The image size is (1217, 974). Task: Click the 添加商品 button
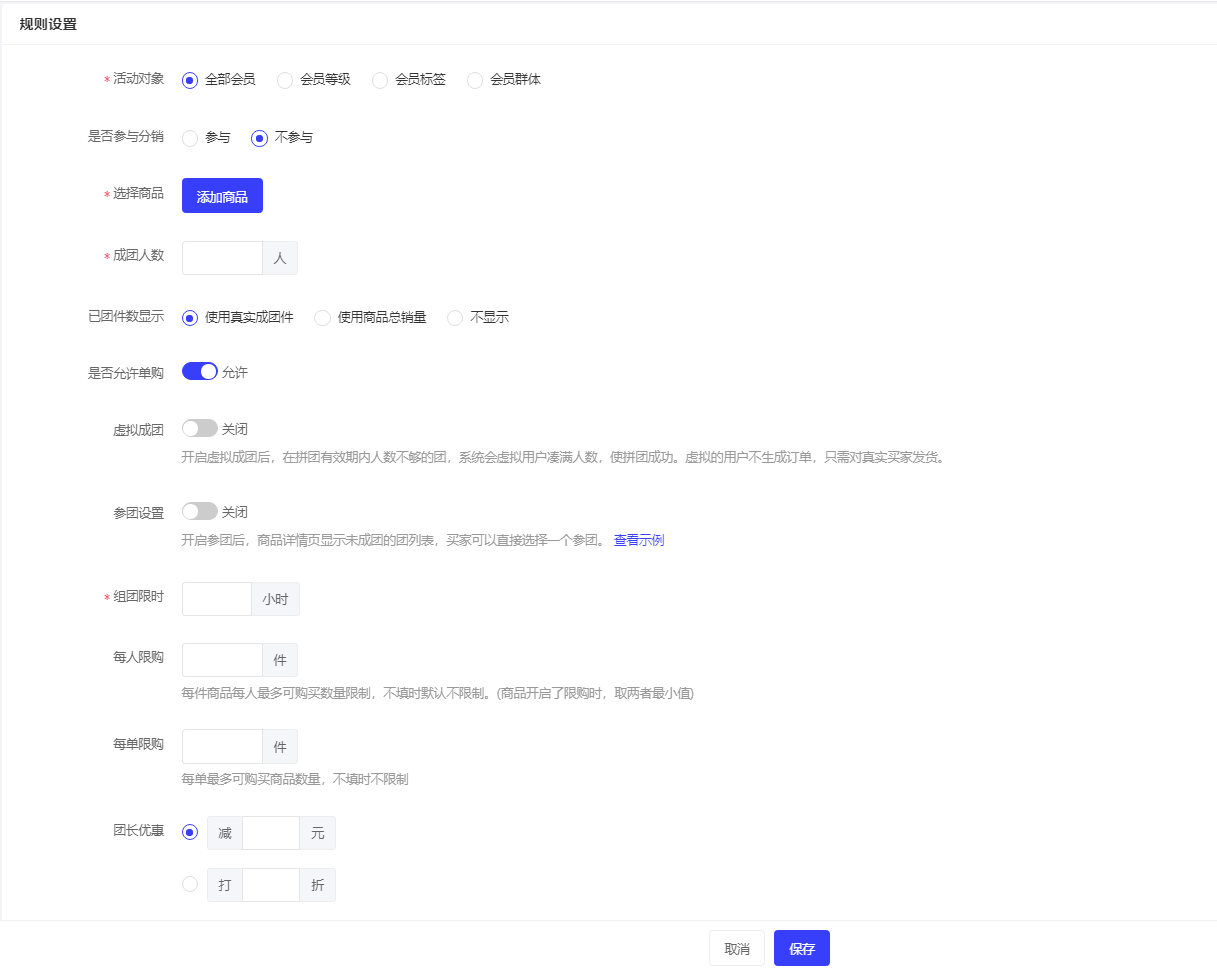point(222,196)
